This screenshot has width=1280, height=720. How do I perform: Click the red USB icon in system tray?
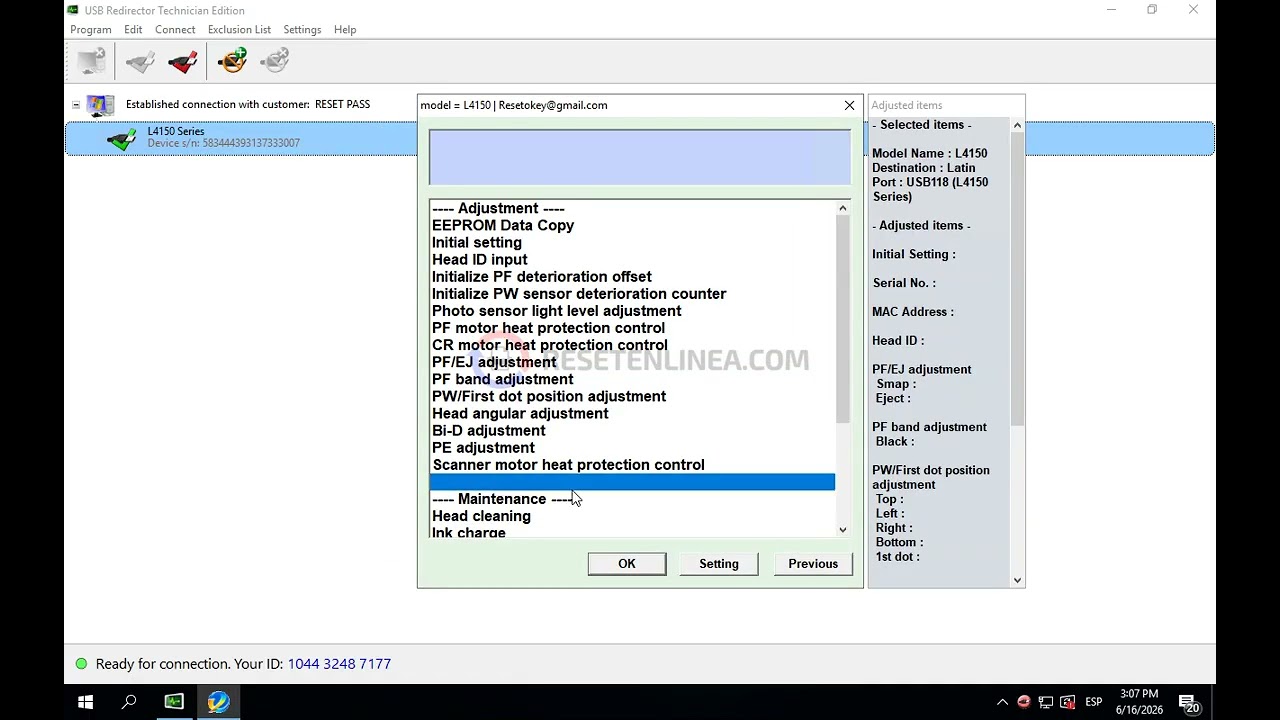1023,702
